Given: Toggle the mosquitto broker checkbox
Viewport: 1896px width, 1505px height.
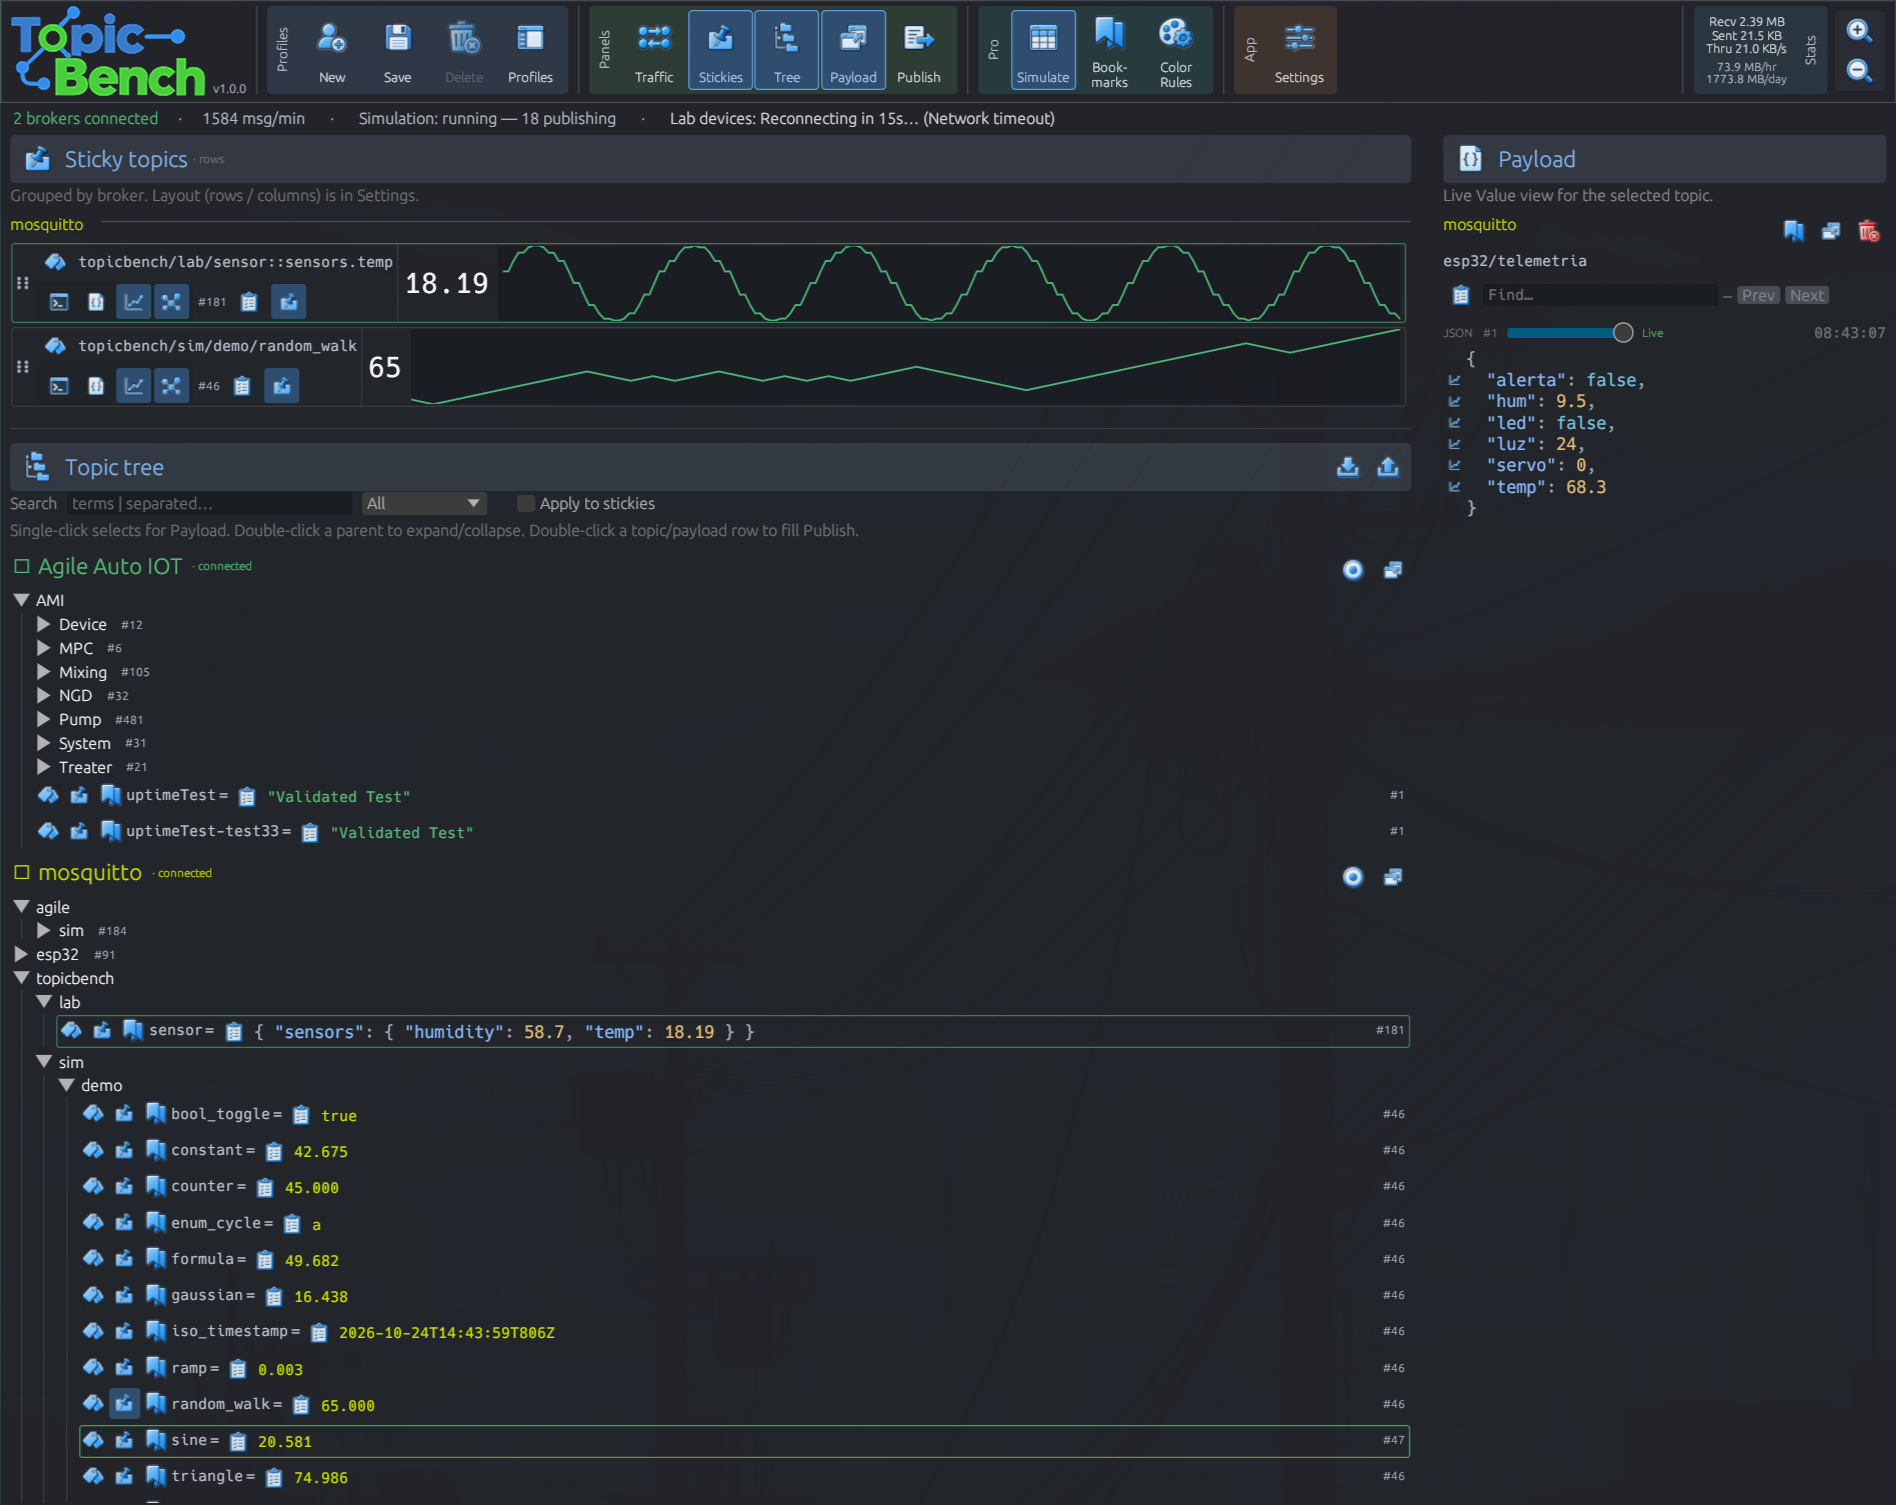Looking at the screenshot, I should coord(22,872).
